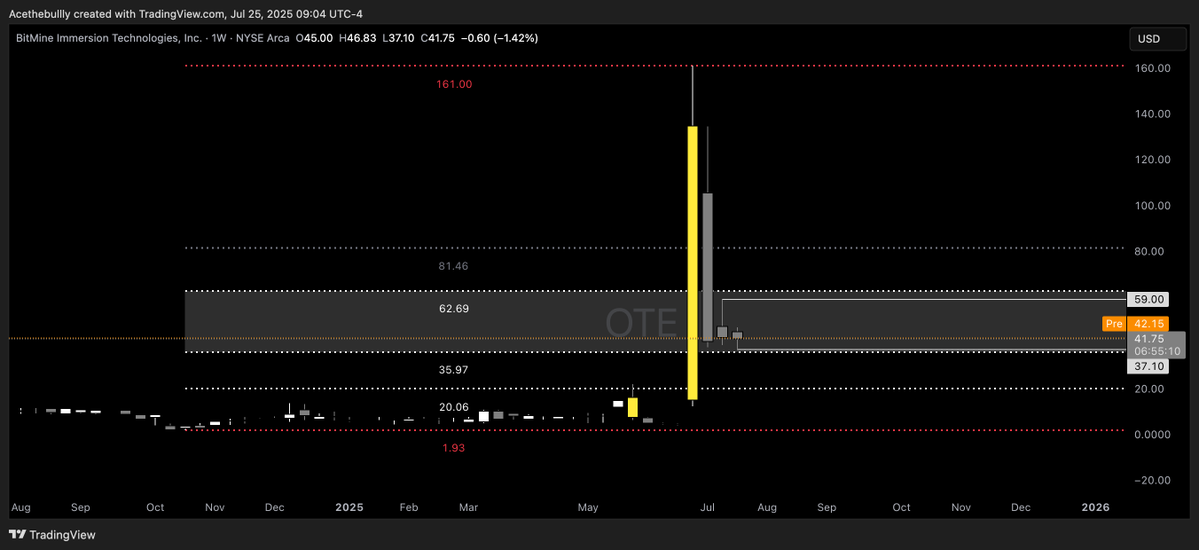Click the 1.93 red level label
Image resolution: width=1199 pixels, height=550 pixels.
click(453, 448)
